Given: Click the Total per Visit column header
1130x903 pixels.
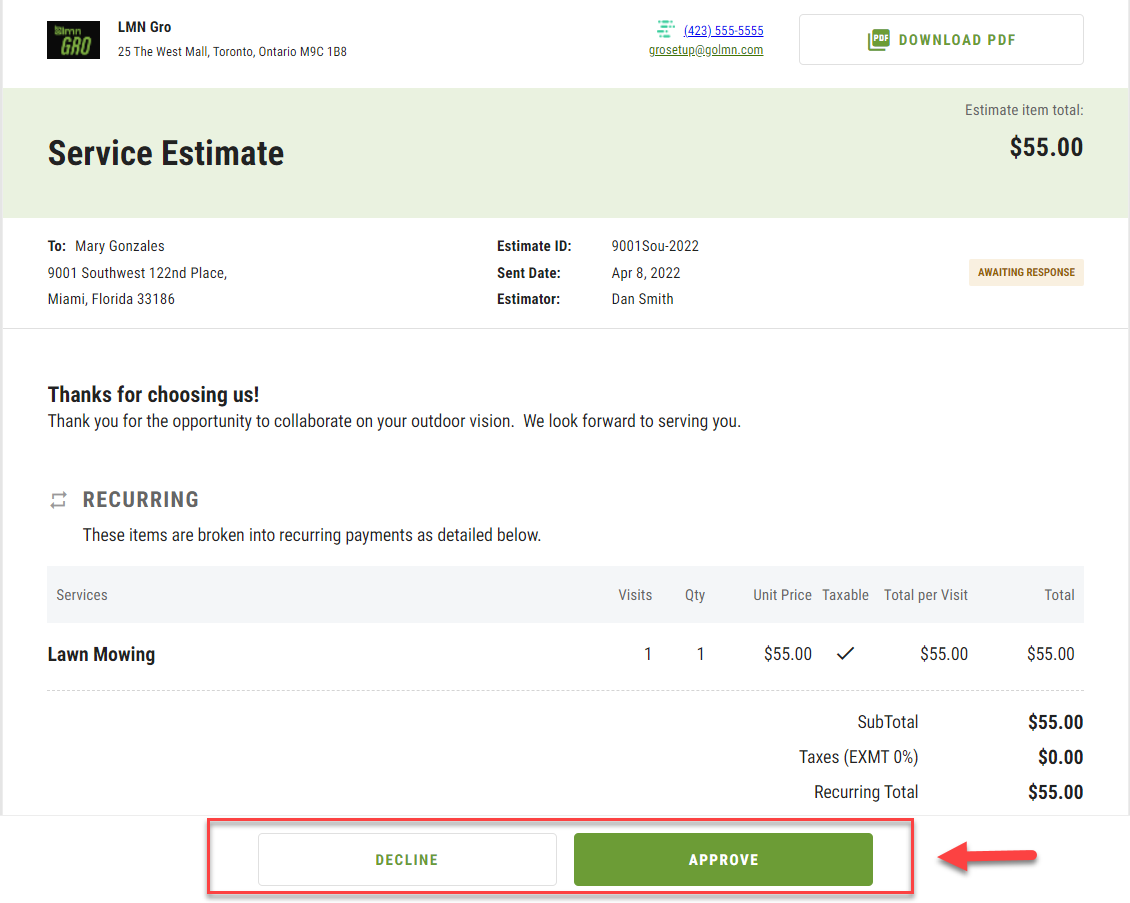Looking at the screenshot, I should coord(925,595).
